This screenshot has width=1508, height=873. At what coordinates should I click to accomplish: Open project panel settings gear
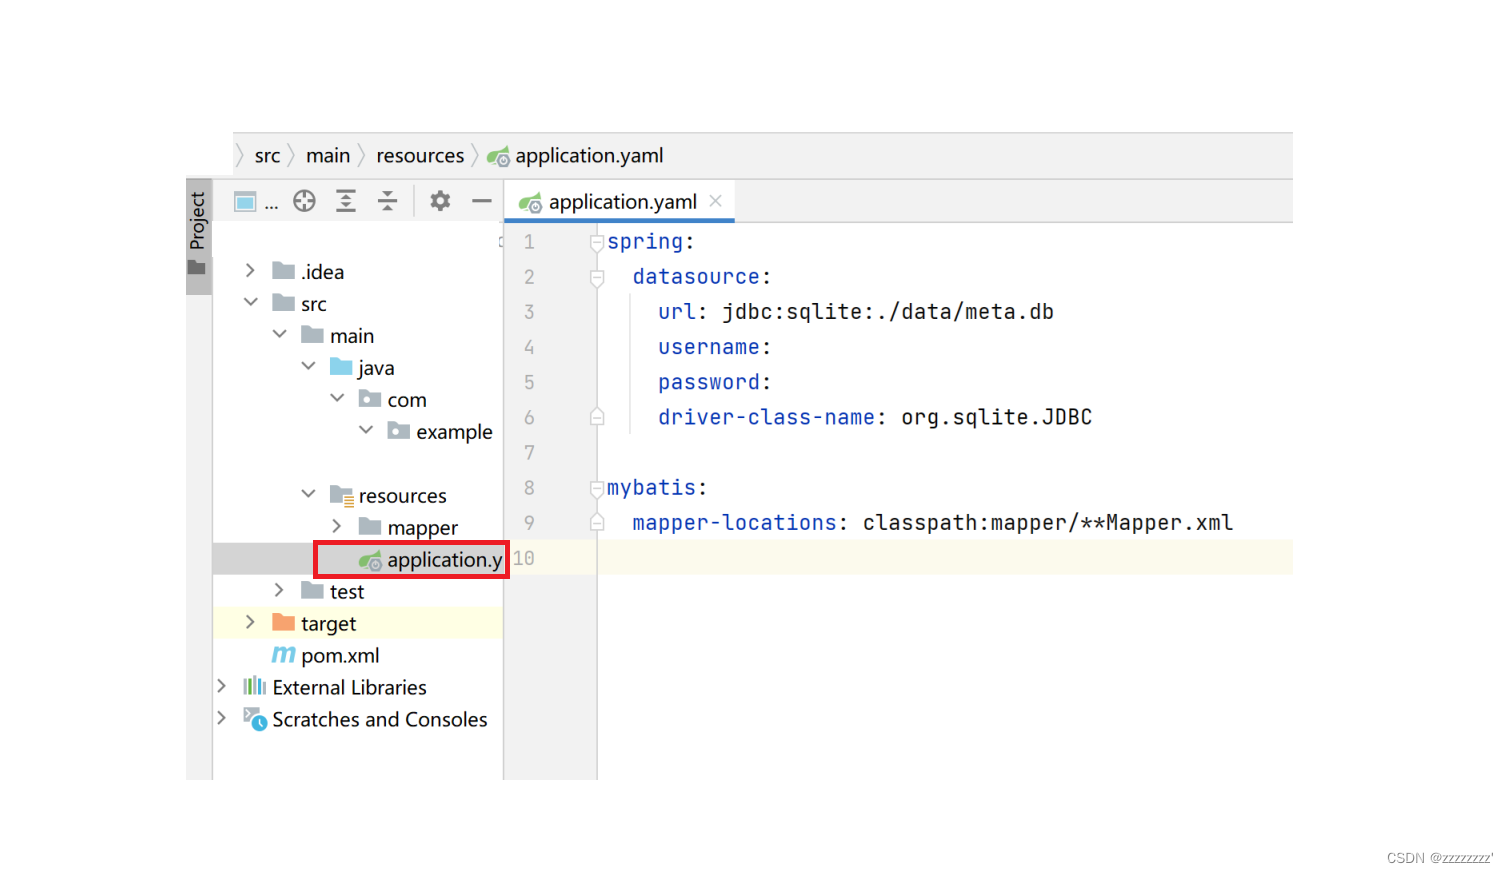[440, 201]
